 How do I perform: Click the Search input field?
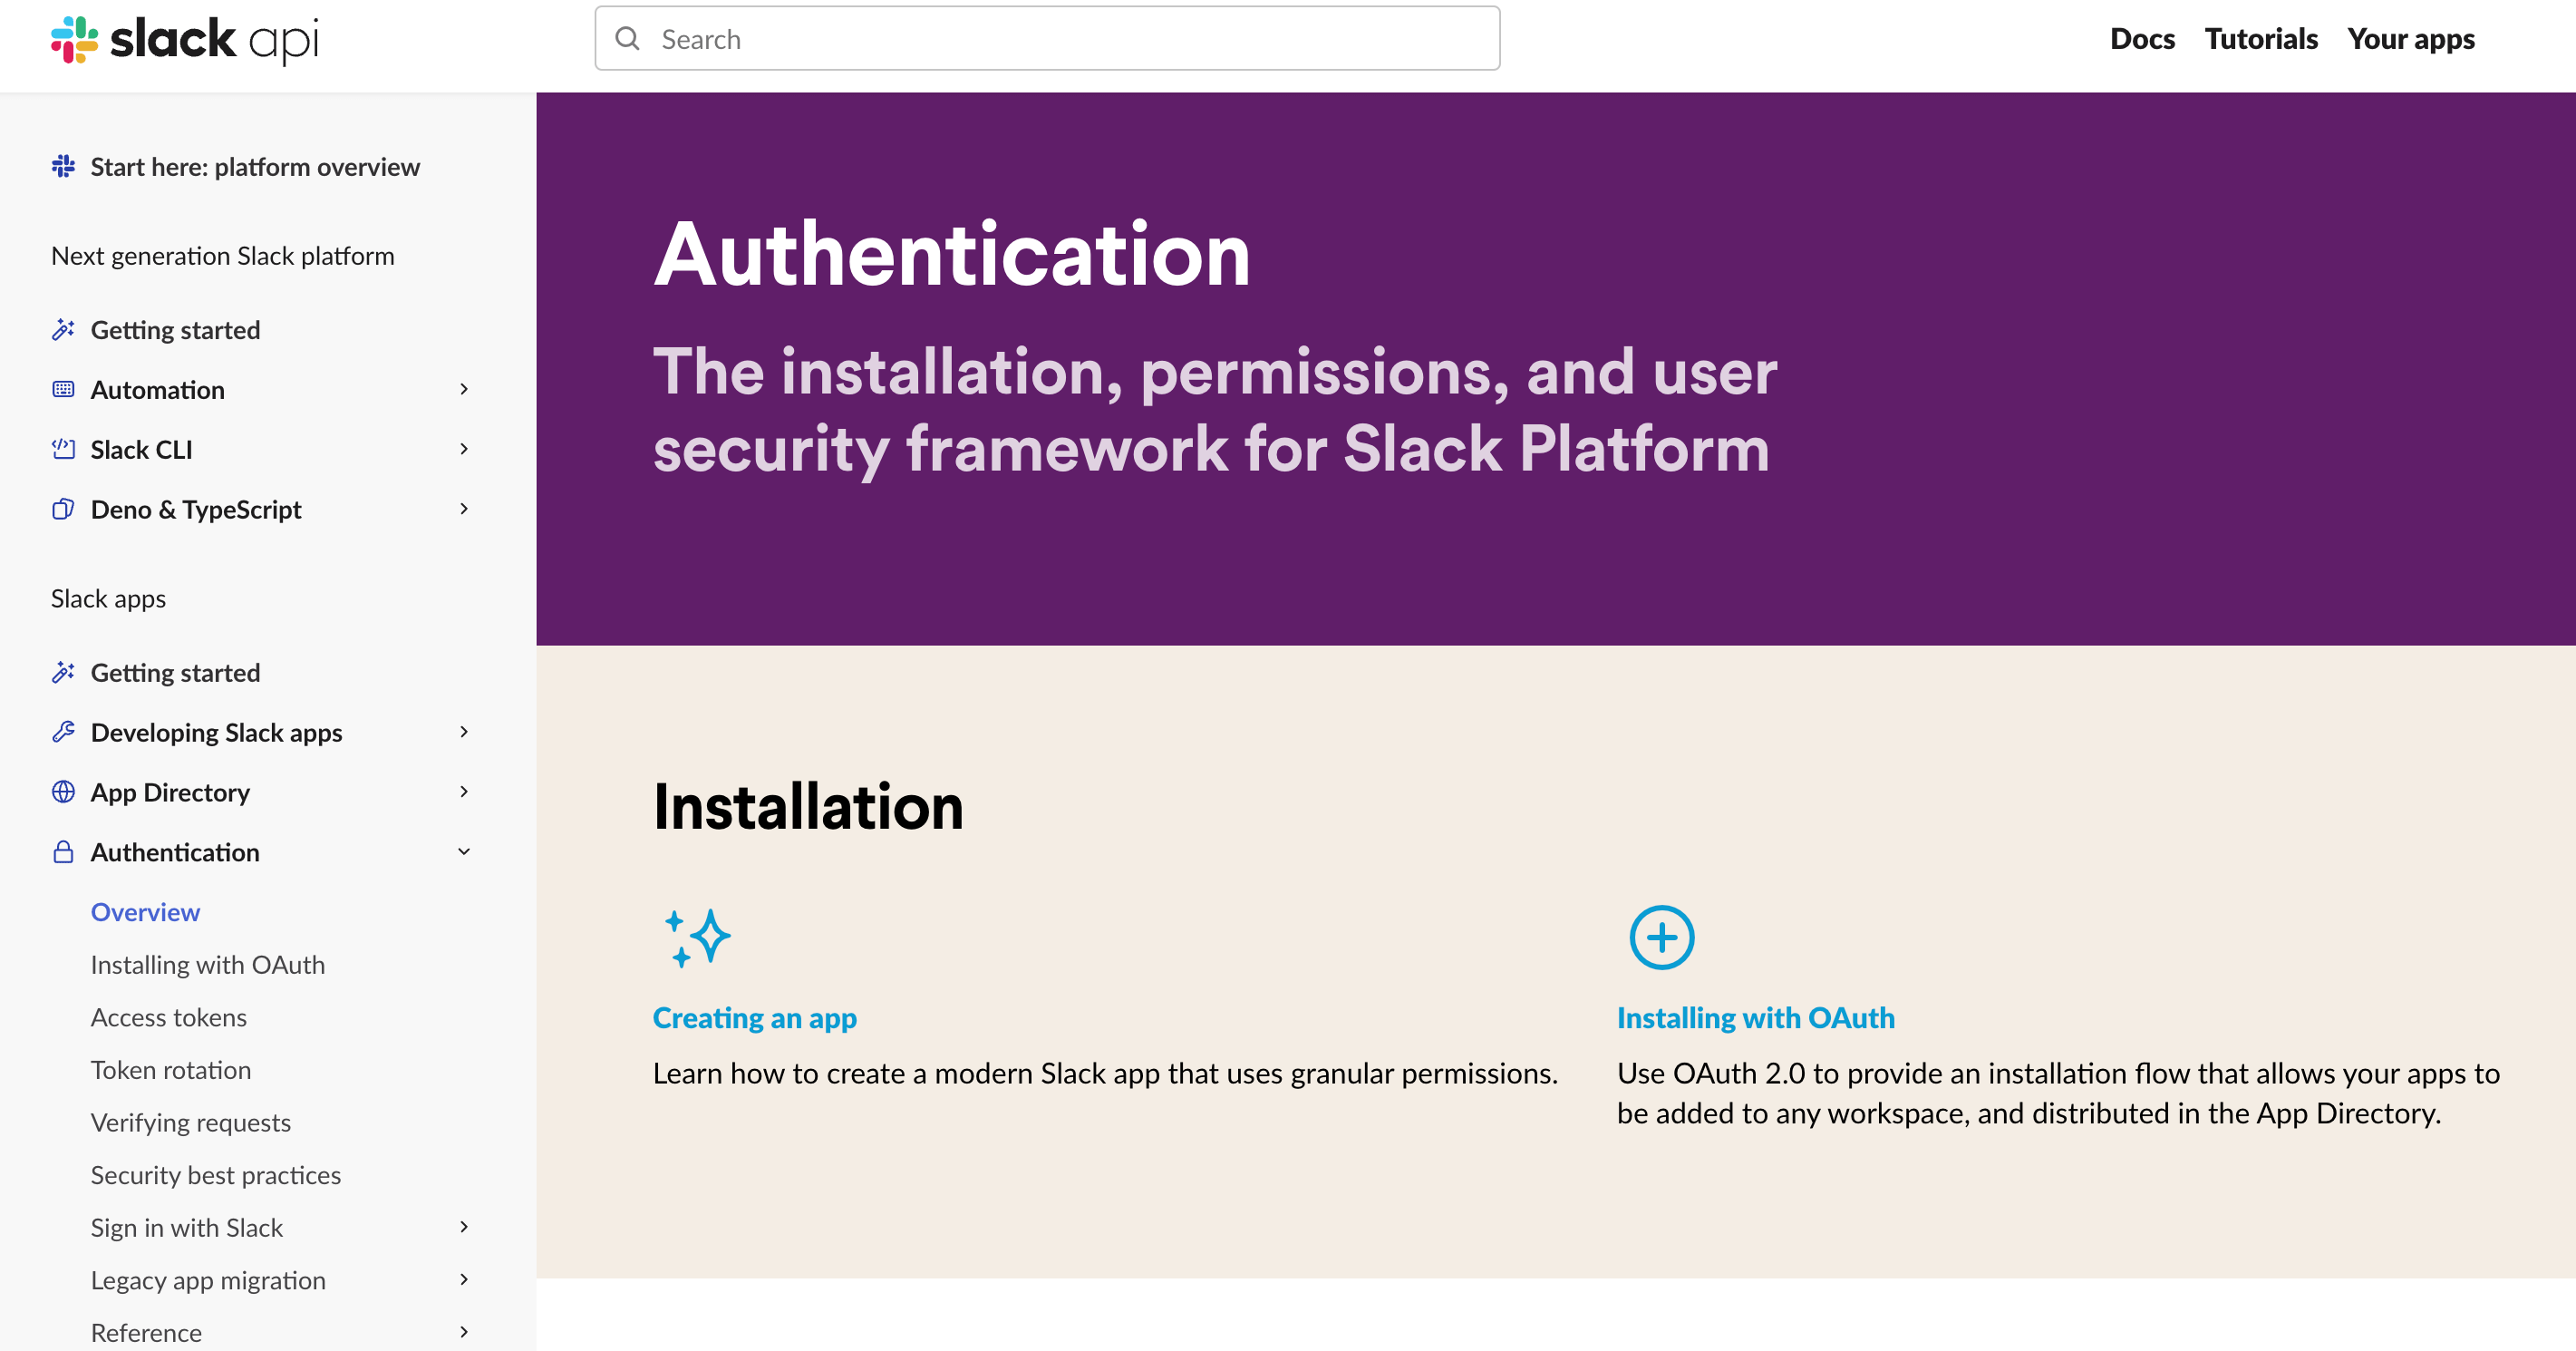click(x=1048, y=35)
